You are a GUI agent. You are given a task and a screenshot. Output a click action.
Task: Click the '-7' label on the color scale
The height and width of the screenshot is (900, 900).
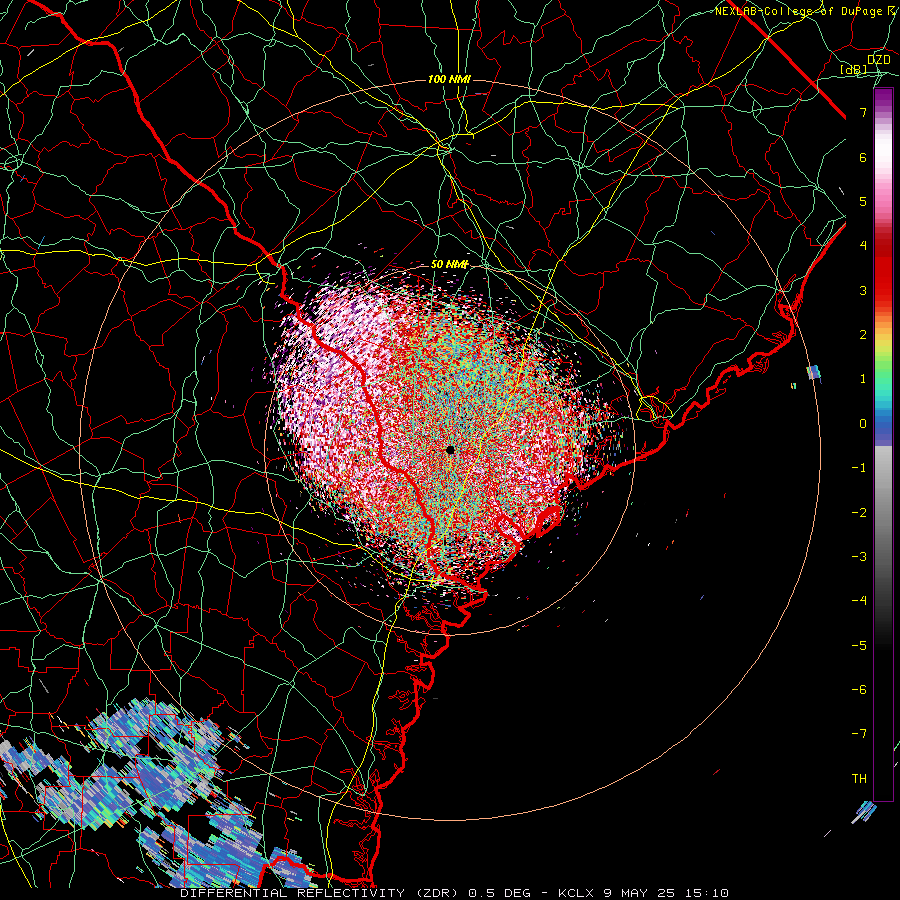859,734
